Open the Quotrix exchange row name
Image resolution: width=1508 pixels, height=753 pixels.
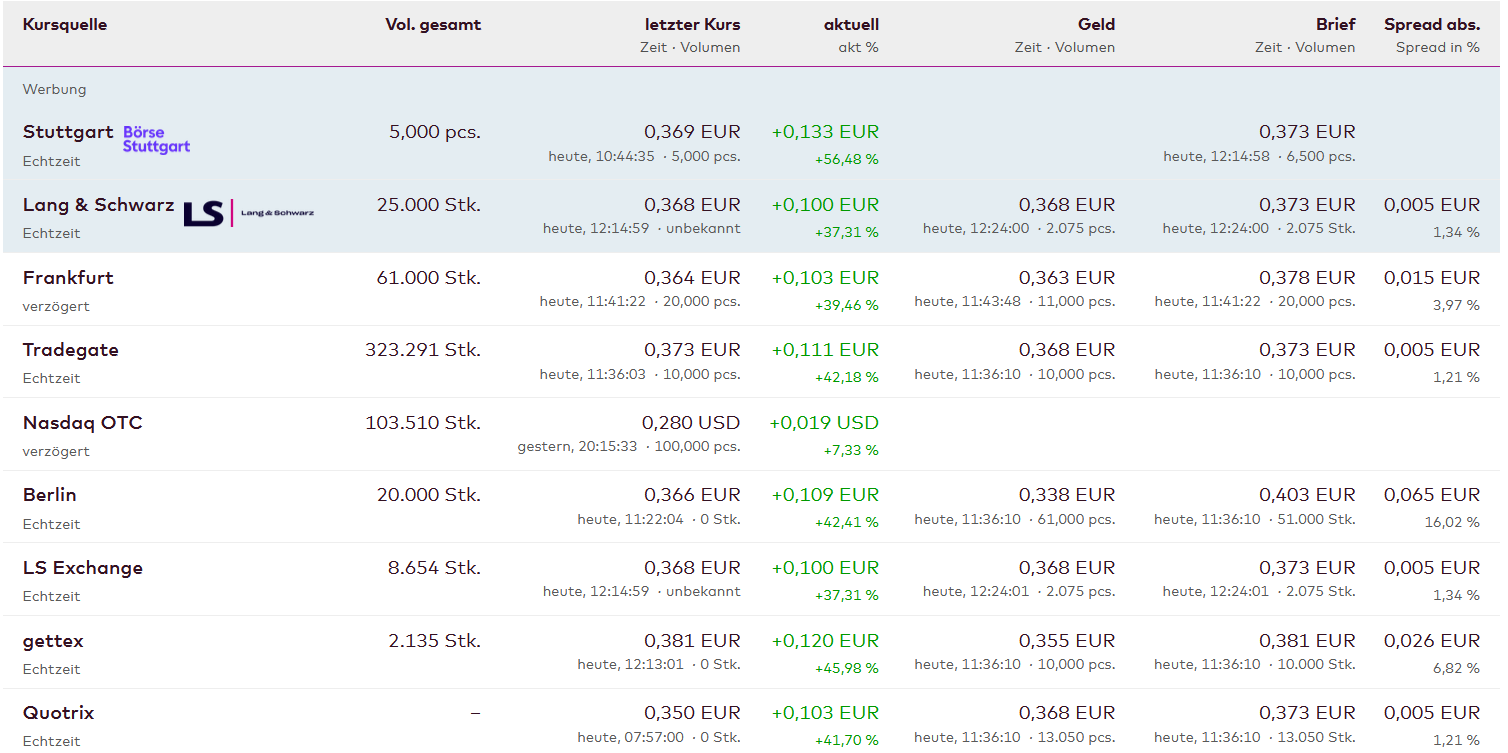click(58, 713)
